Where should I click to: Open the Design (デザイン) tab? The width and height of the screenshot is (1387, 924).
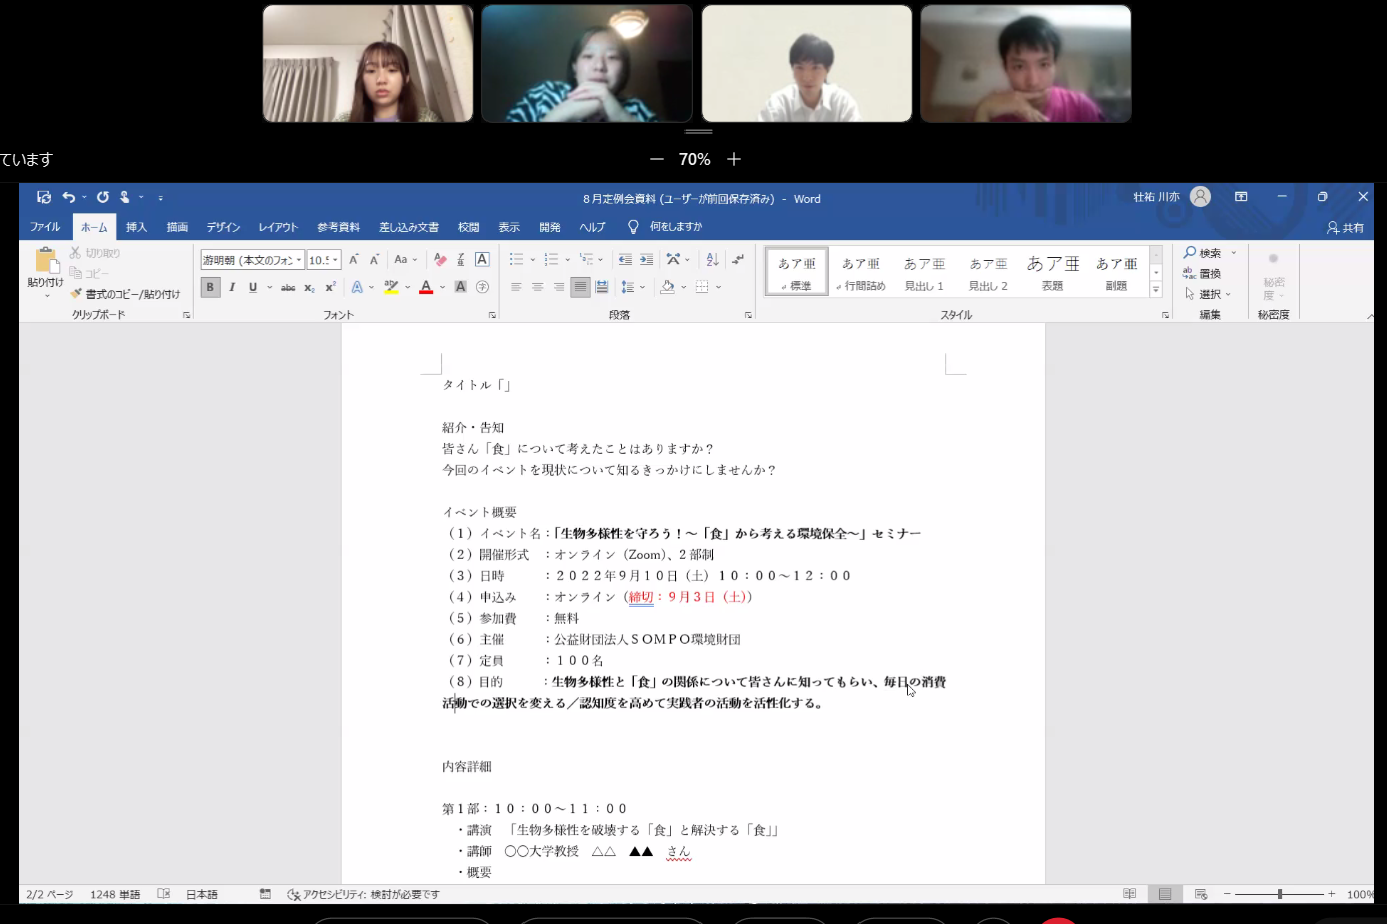click(223, 227)
